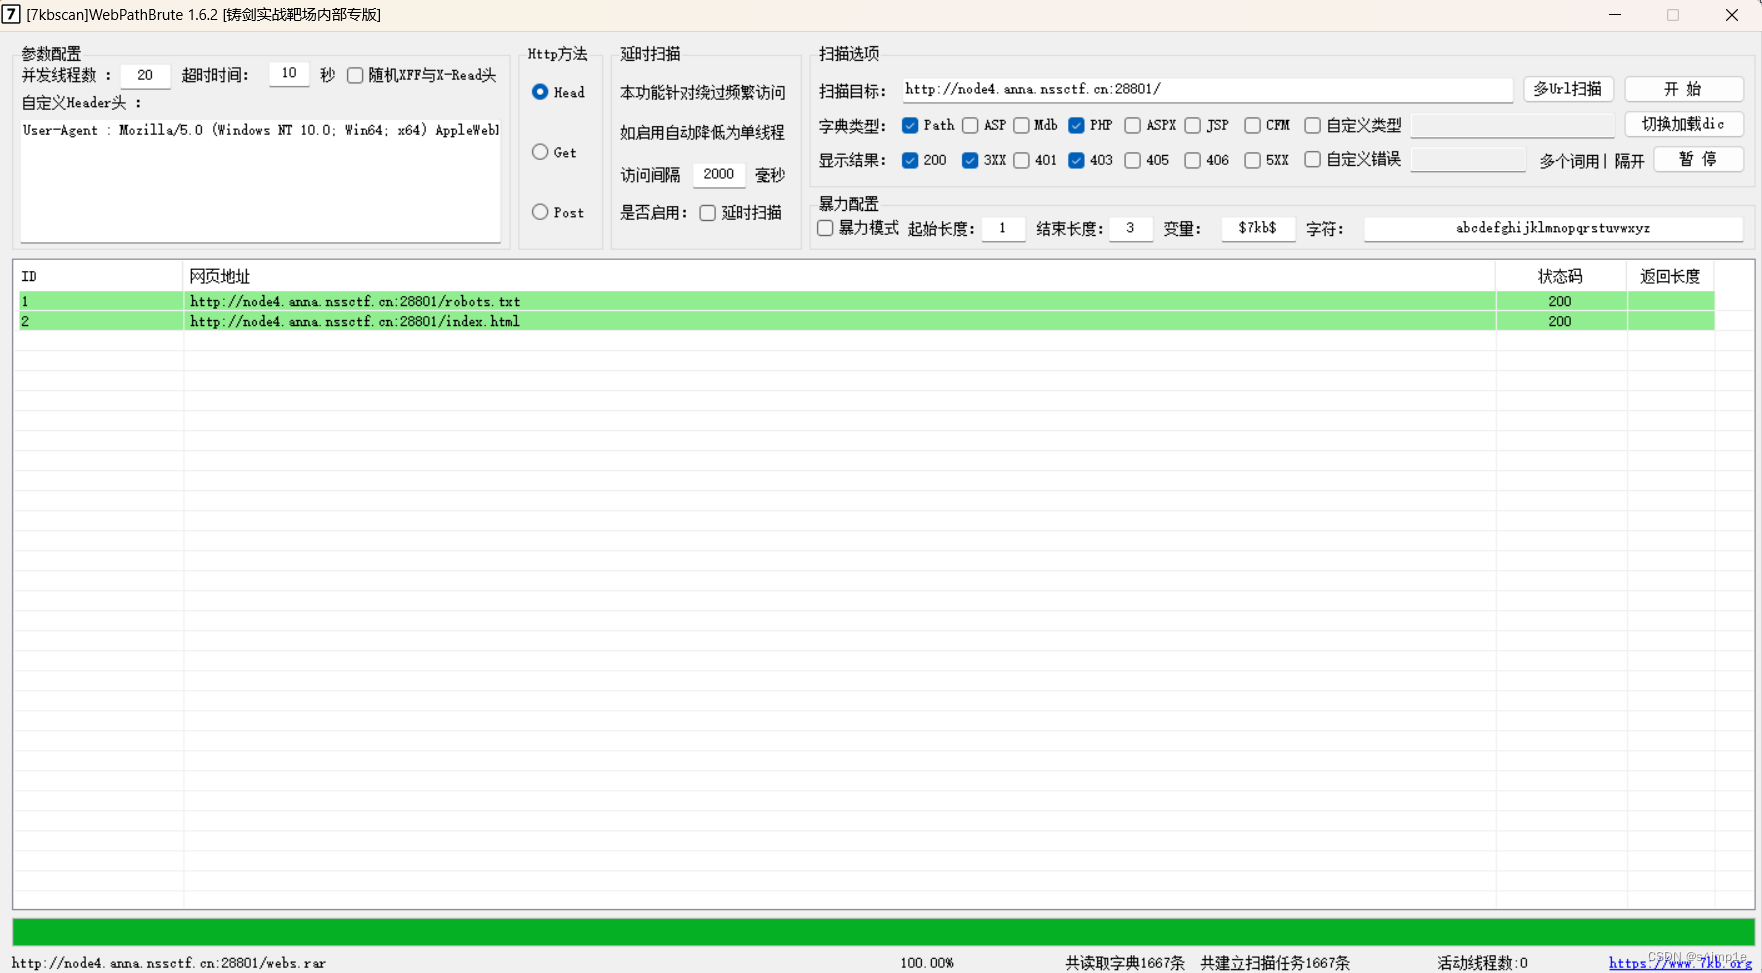This screenshot has height=973, width=1762.
Task: Enable the 延时扫描 delayed scan option
Action: coord(707,212)
